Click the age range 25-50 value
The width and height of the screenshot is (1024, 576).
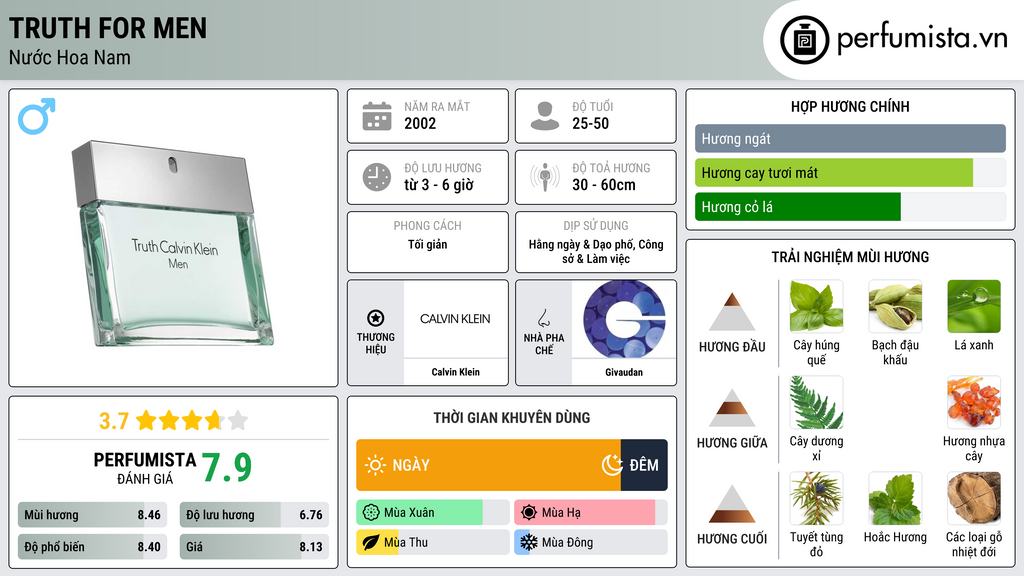coord(590,123)
